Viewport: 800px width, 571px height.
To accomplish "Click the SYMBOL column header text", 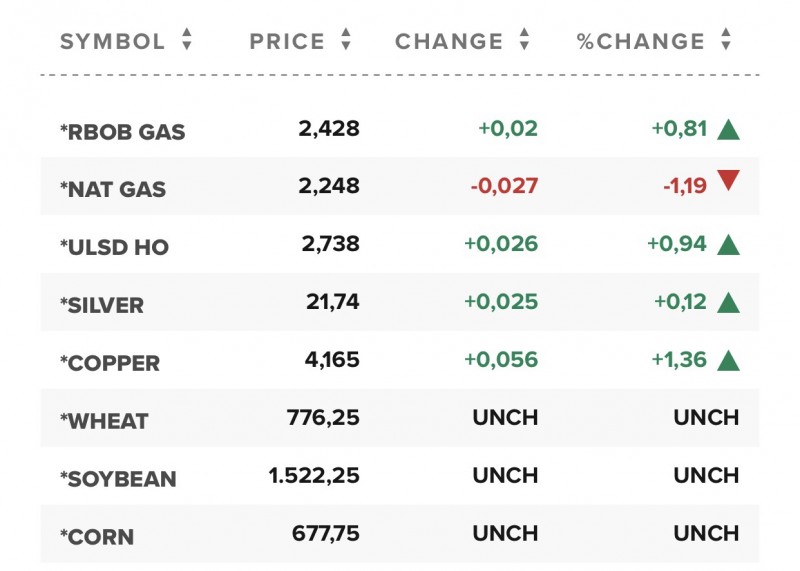I will (x=113, y=42).
